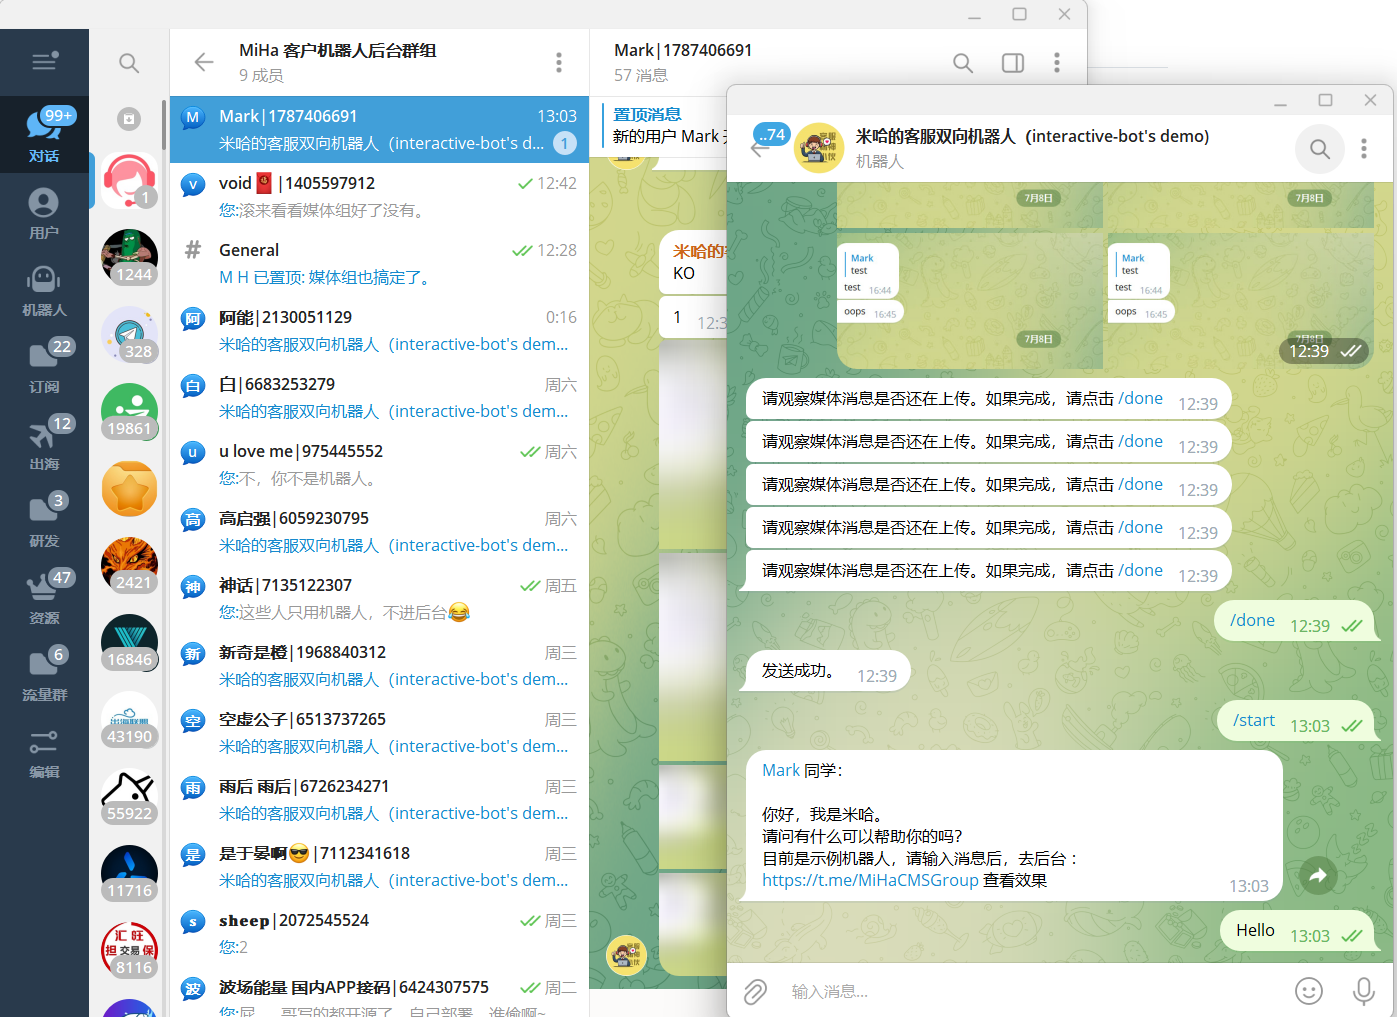Open topic 是于晏啊|7112341618
Image resolution: width=1397 pixels, height=1017 pixels.
379,866
